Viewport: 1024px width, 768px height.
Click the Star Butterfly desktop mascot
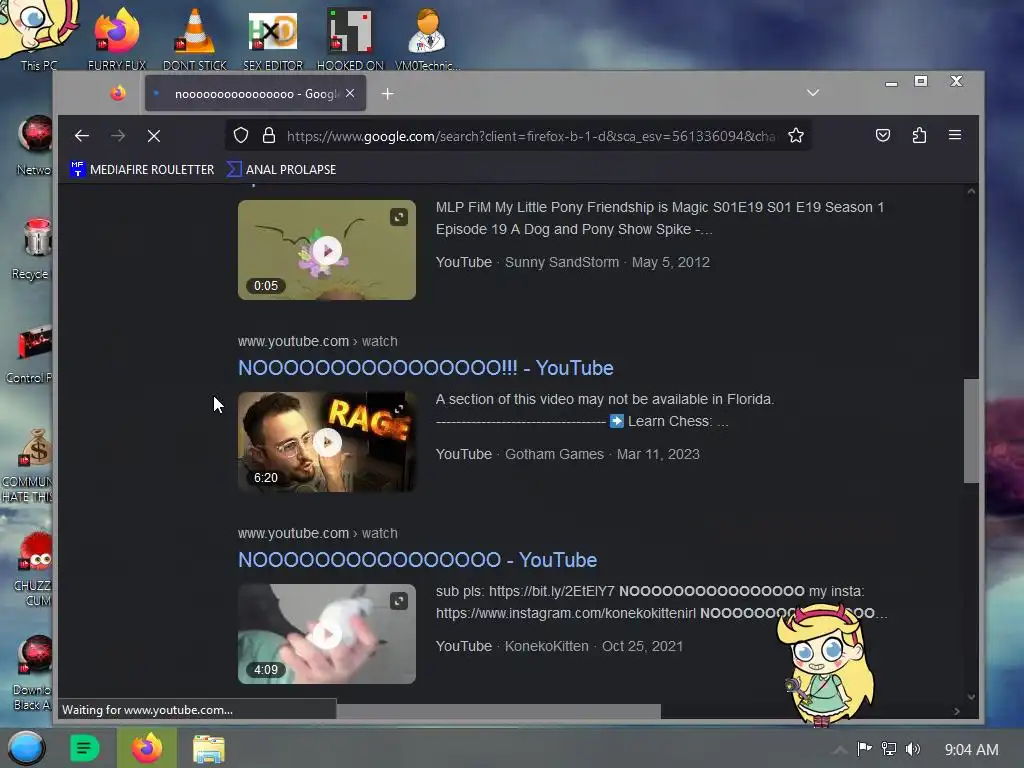tap(826, 664)
